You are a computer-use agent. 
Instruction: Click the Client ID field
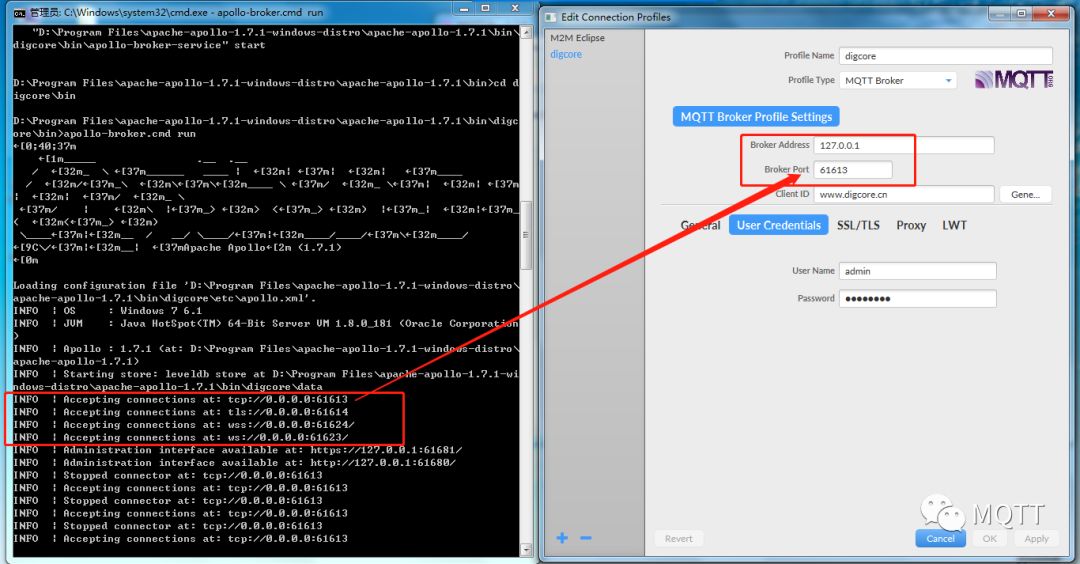click(x=904, y=194)
